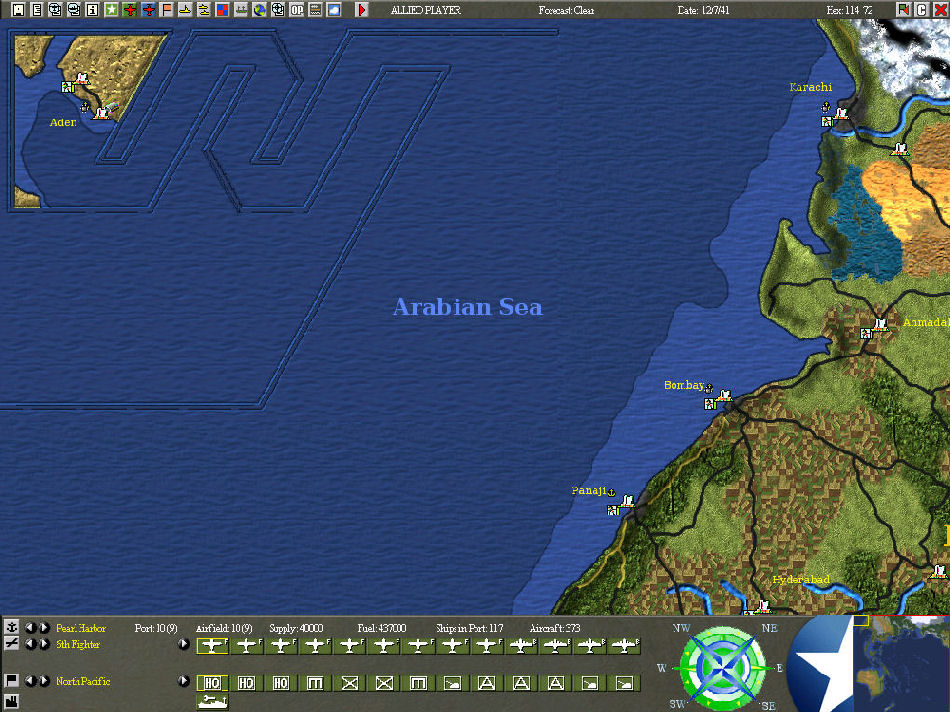Click the Bombay base icon on map
The image size is (950, 712).
click(x=723, y=398)
